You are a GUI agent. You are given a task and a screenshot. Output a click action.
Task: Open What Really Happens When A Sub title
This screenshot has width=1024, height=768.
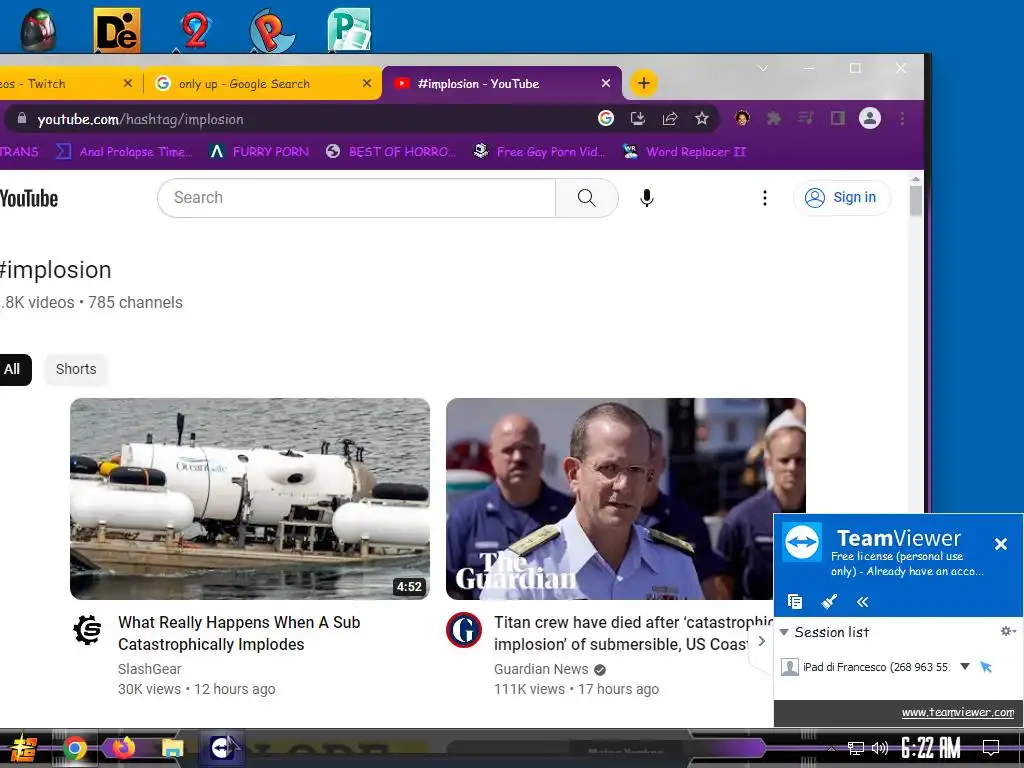[x=239, y=633]
